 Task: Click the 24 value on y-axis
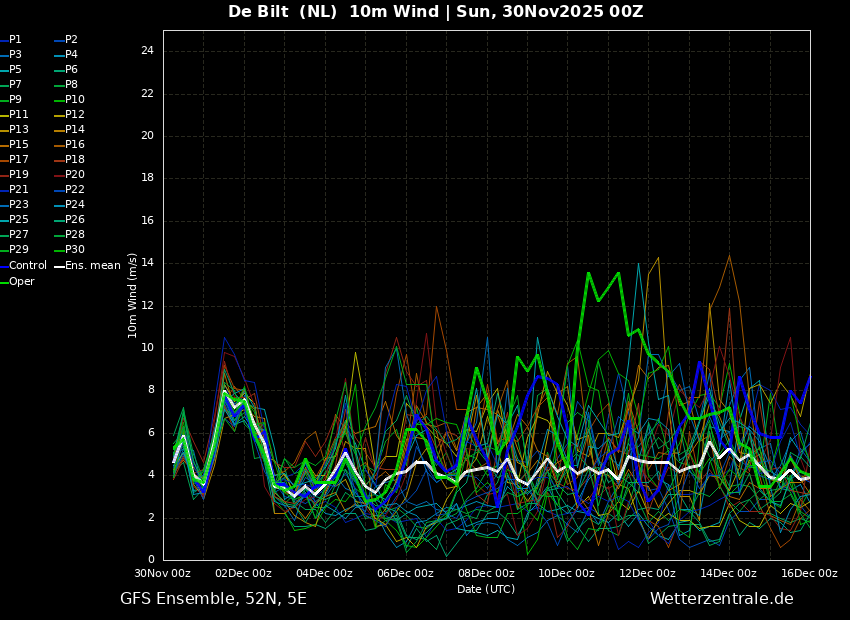click(147, 51)
